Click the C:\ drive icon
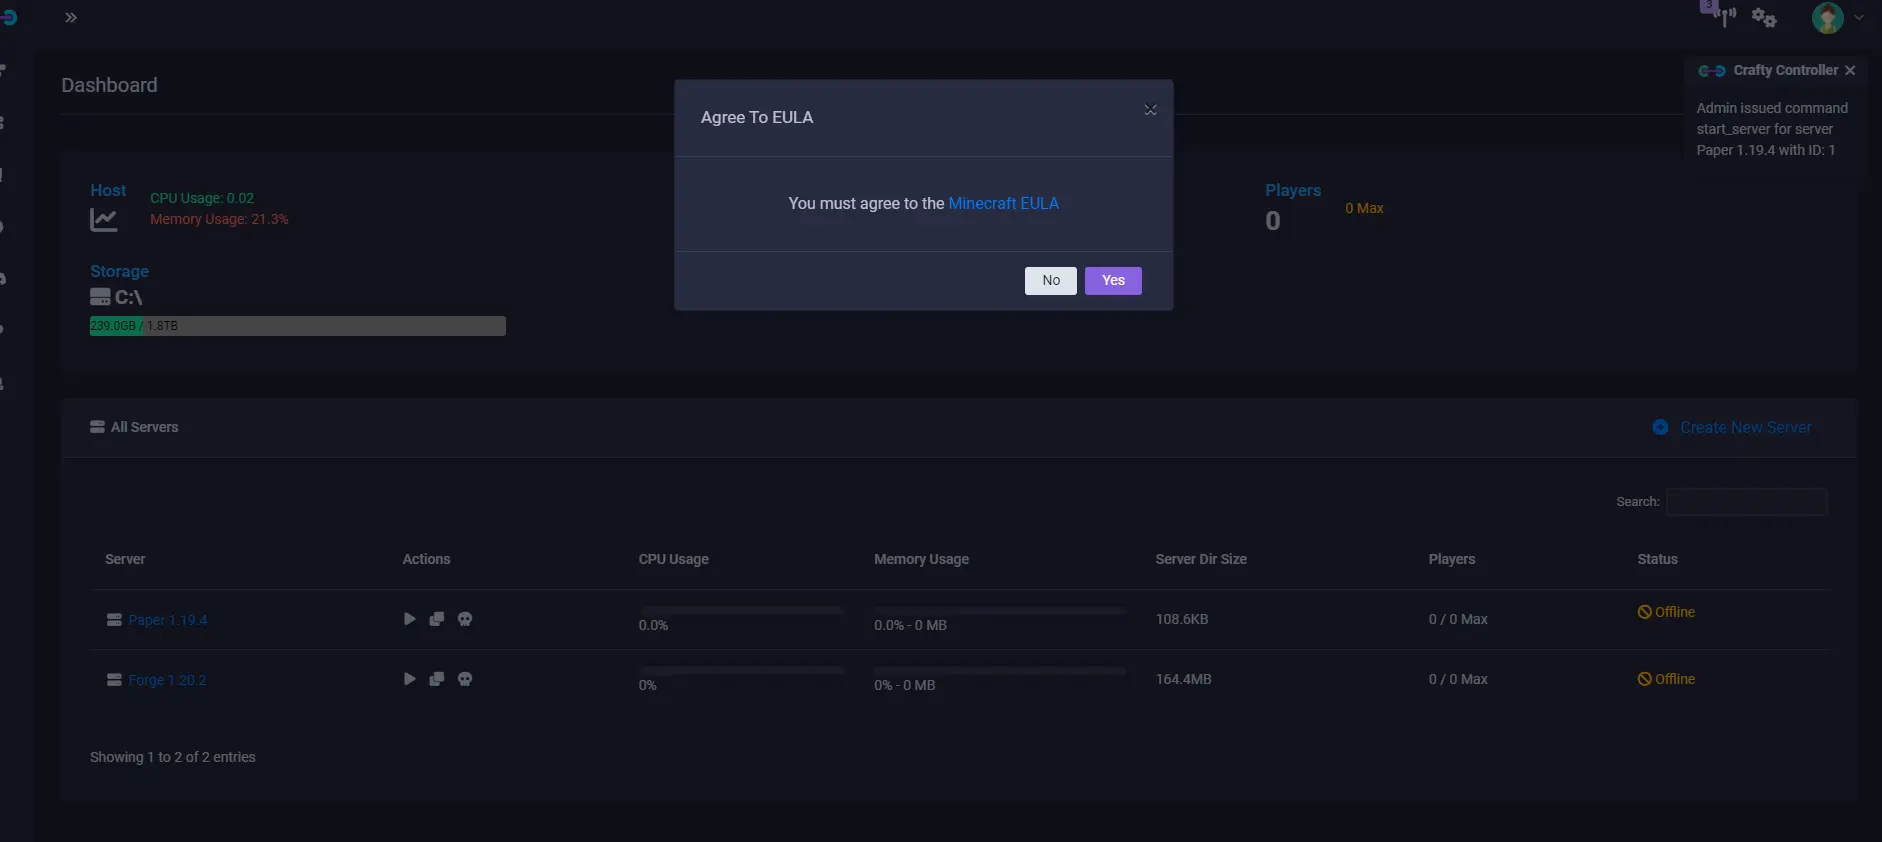Screen dimensions: 1882x842 [100, 297]
